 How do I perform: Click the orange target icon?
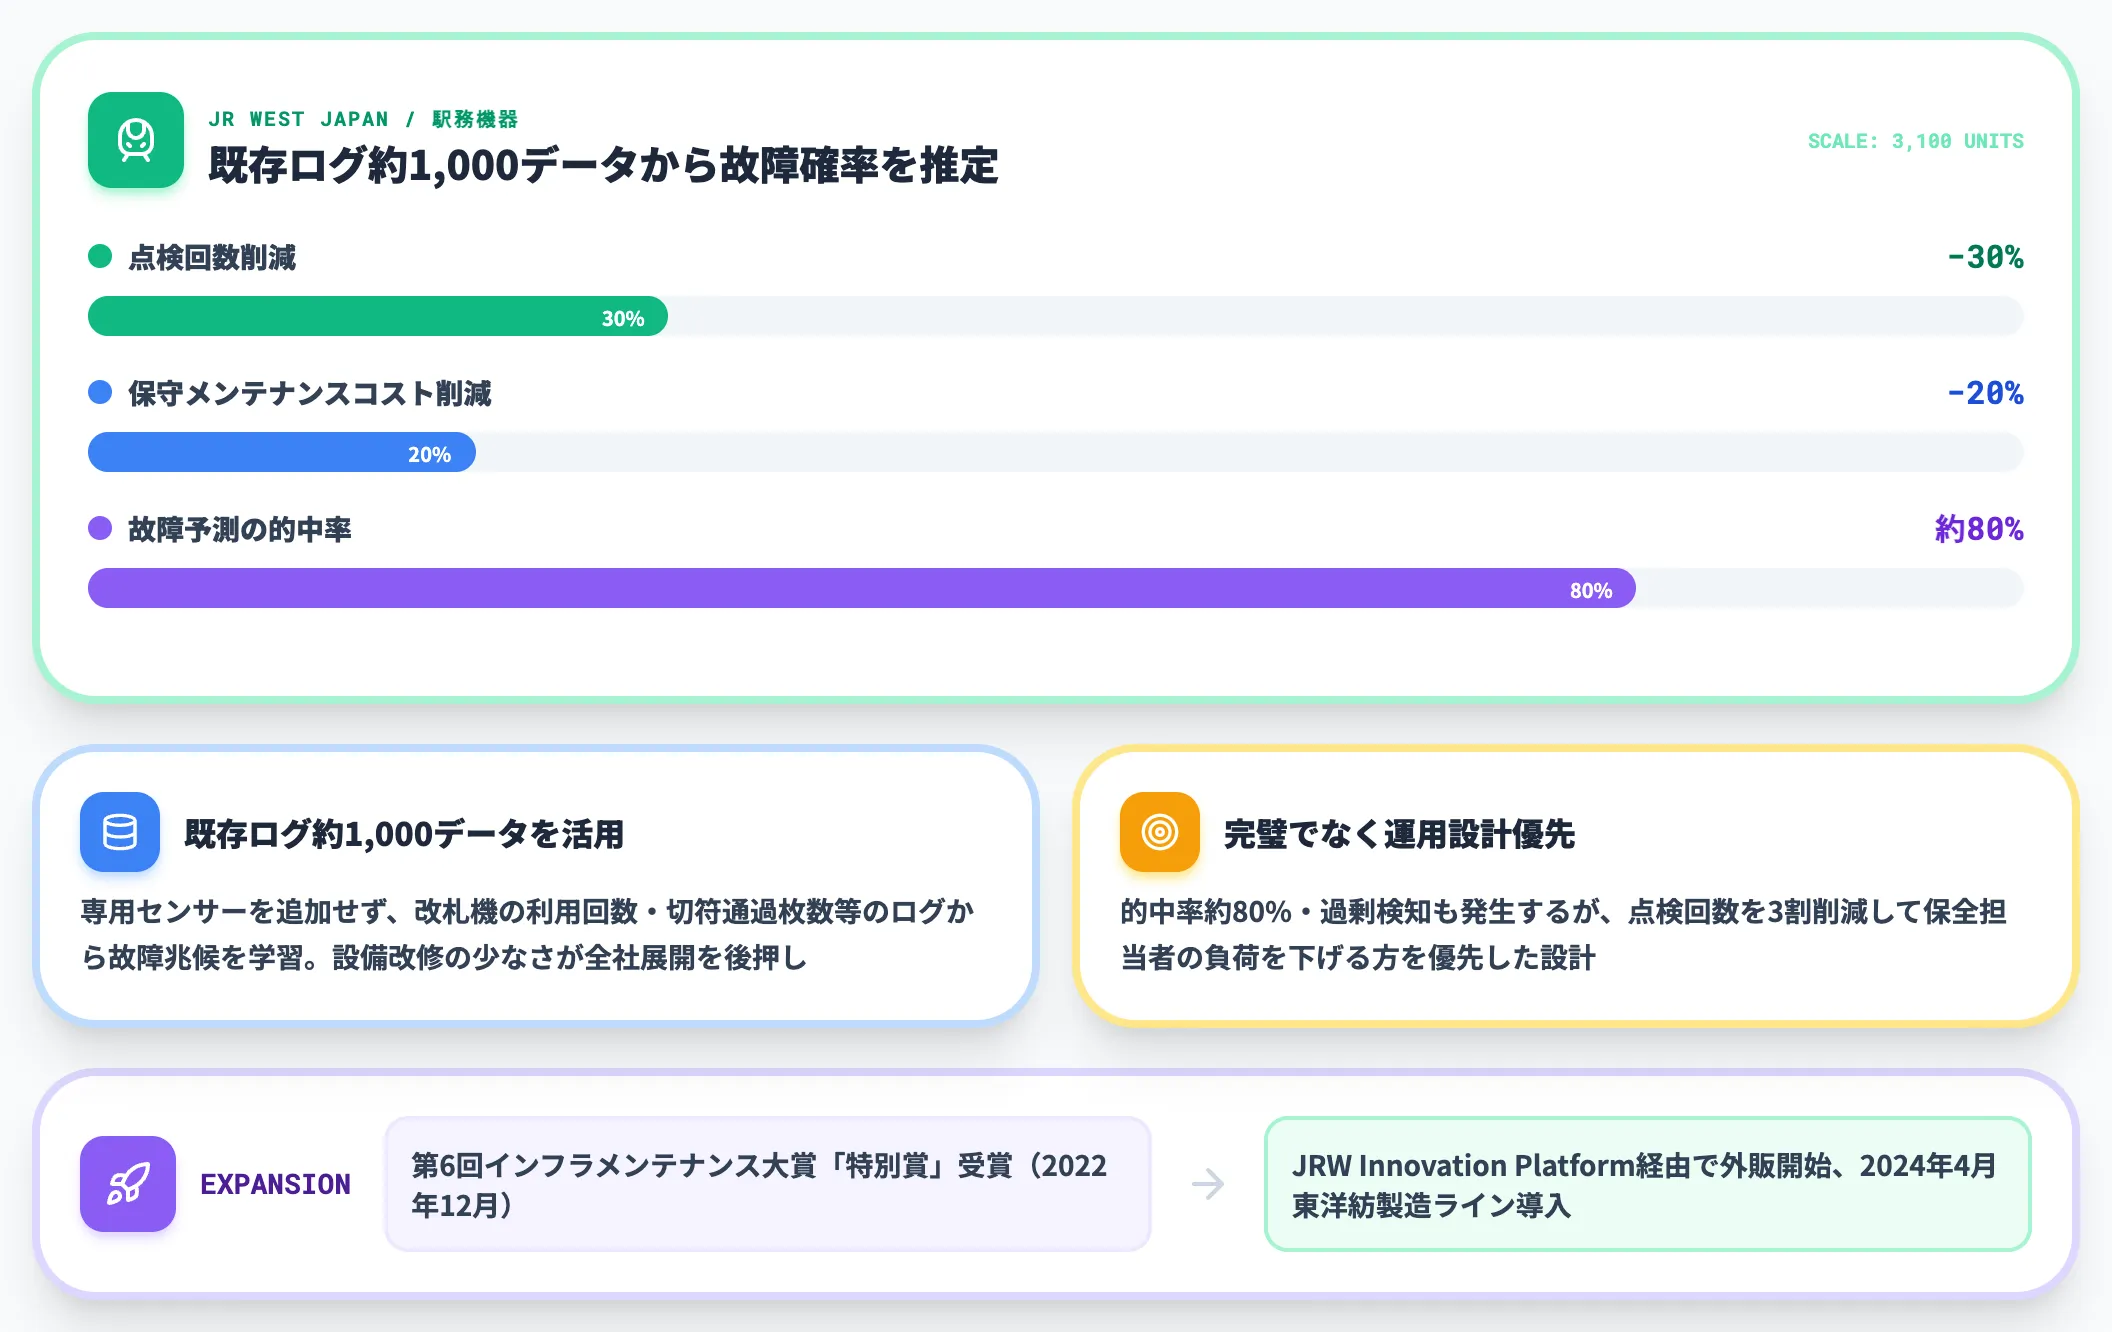[x=1160, y=832]
